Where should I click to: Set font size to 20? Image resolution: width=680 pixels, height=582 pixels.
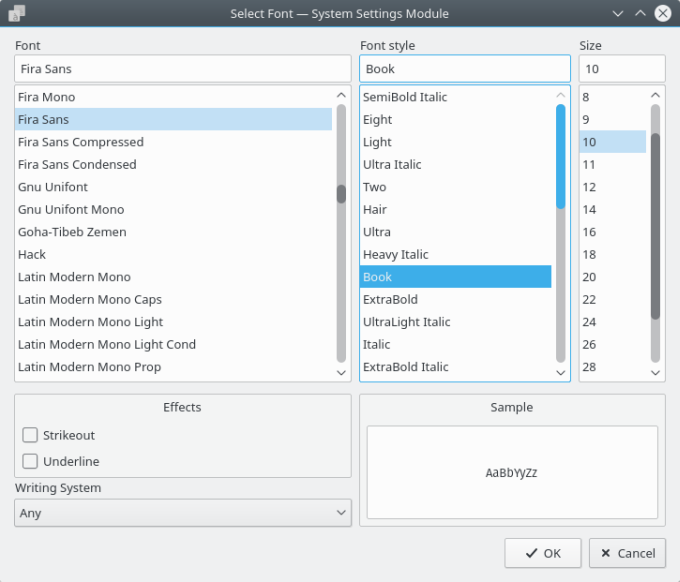(x=613, y=277)
